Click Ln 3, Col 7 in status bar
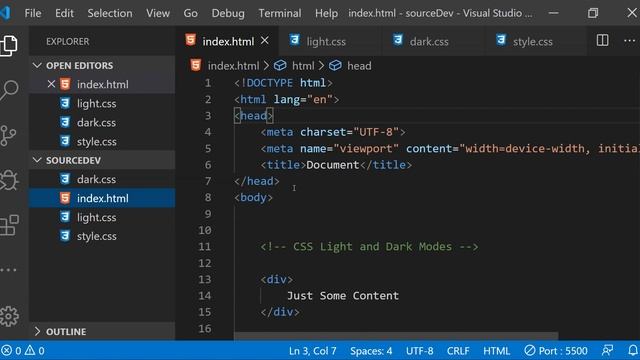Image resolution: width=640 pixels, height=360 pixels. [313, 351]
